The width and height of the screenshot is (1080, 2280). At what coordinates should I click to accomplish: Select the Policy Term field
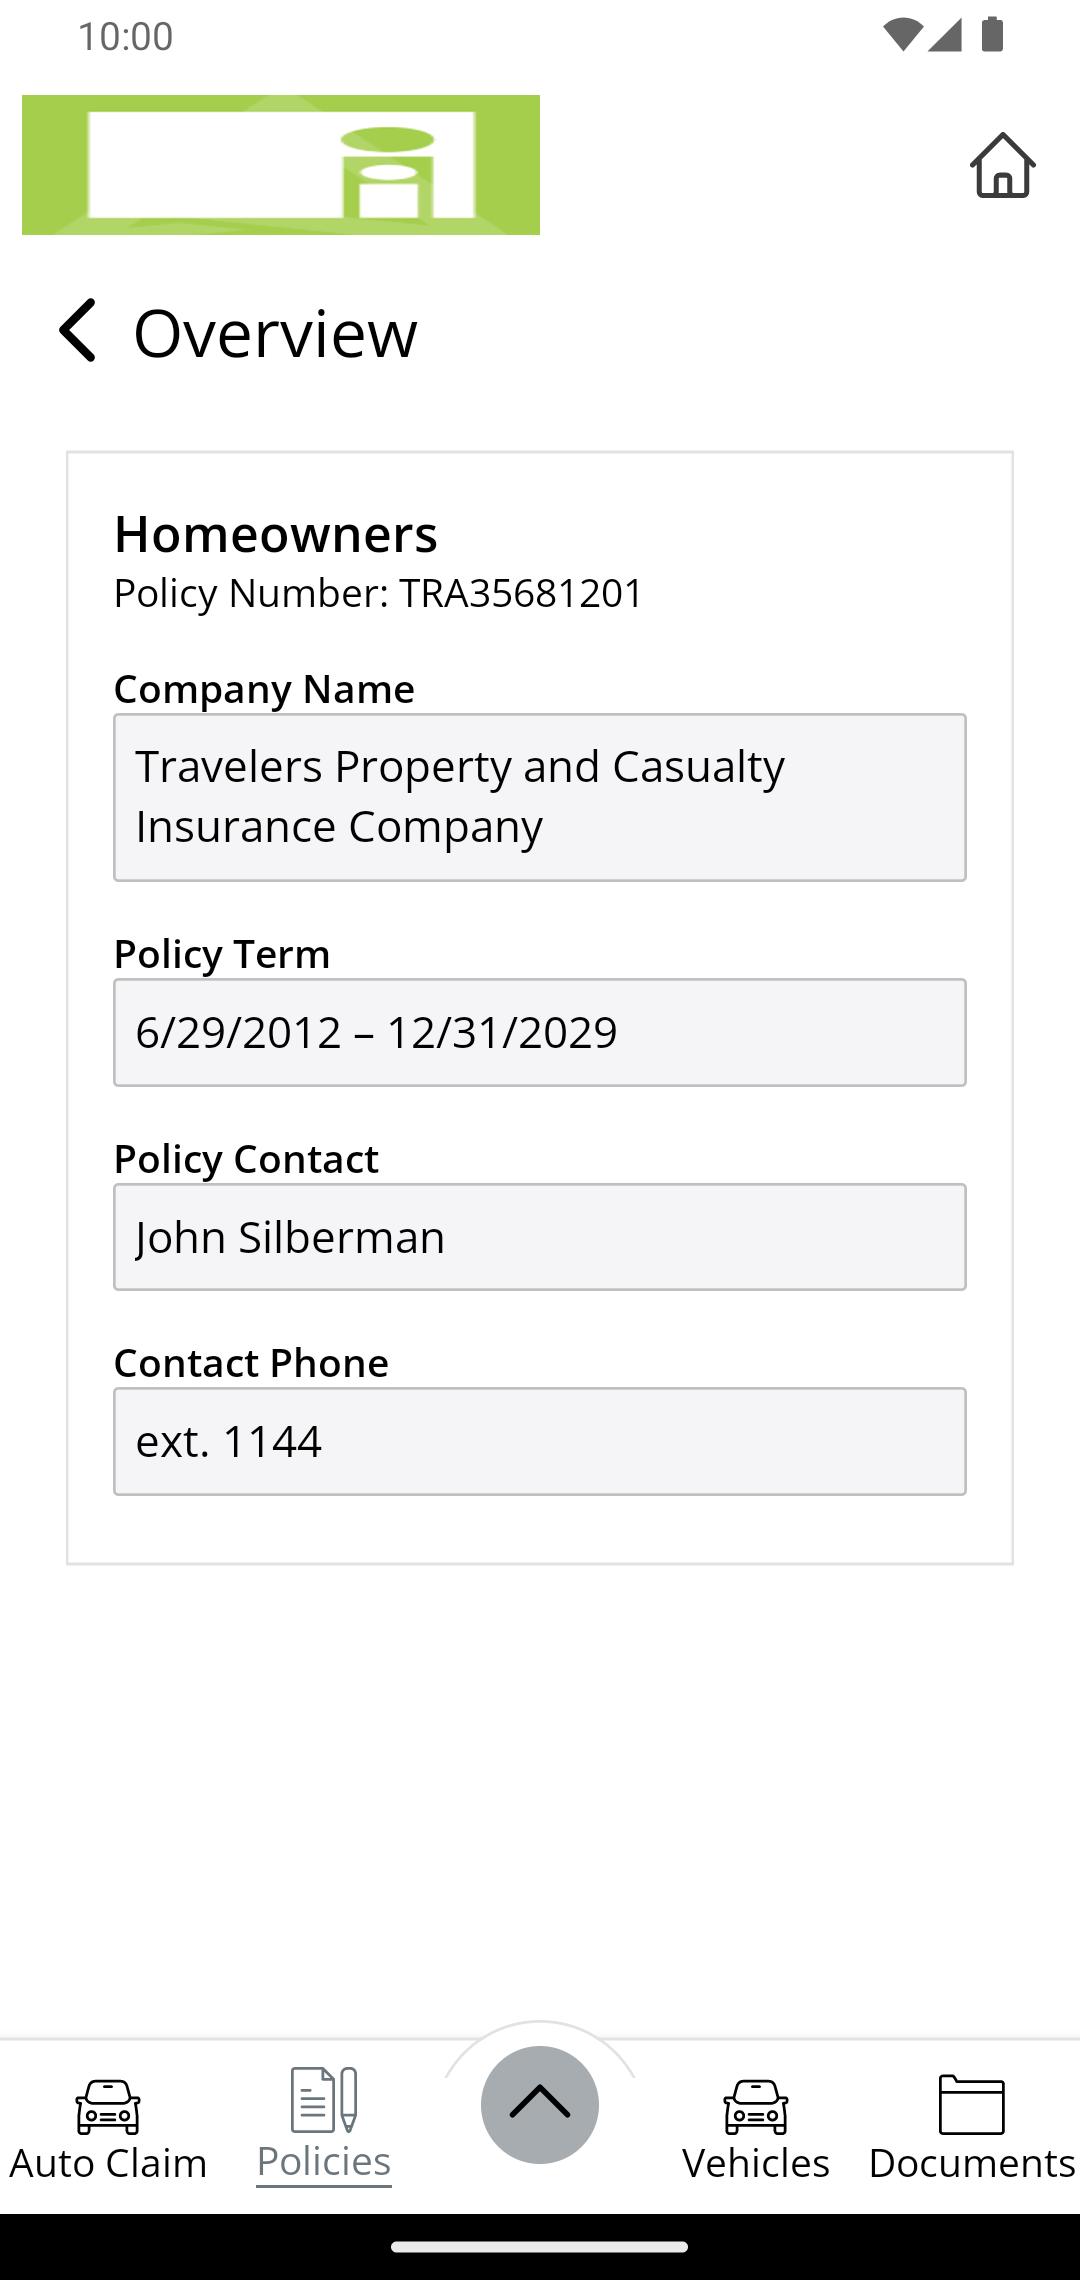tap(540, 1032)
